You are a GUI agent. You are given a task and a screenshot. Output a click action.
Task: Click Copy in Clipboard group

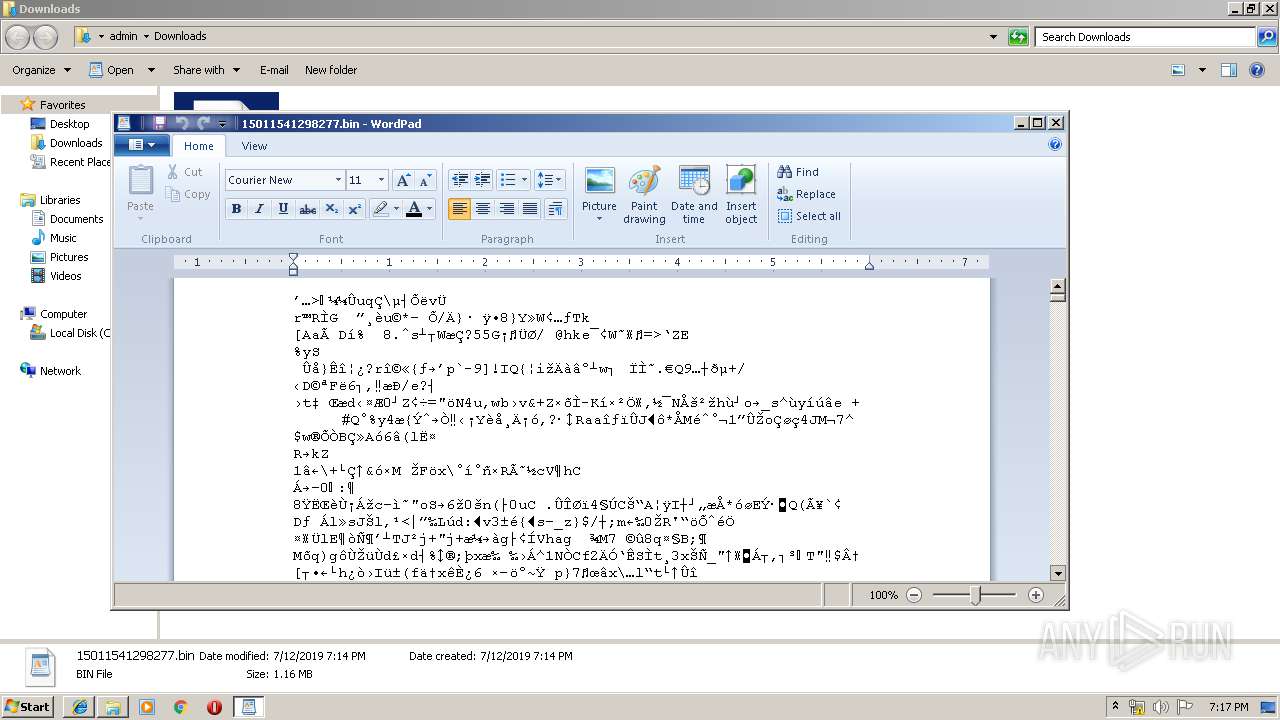click(x=188, y=194)
